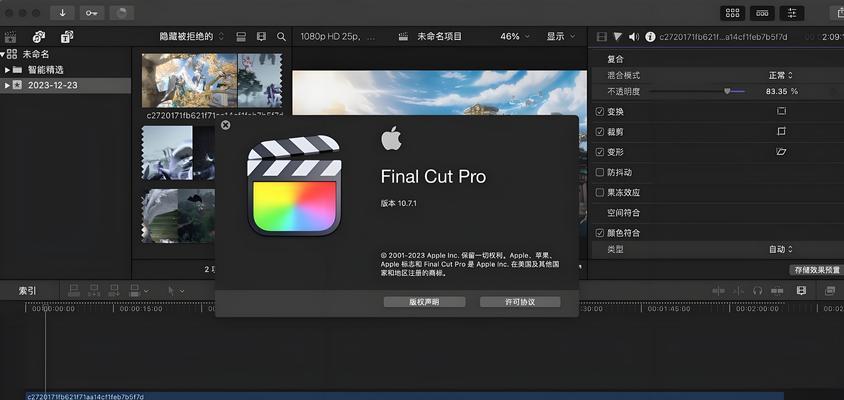Click the 存储效果预置 save effects preset button
The width and height of the screenshot is (844, 400).
pos(816,270)
